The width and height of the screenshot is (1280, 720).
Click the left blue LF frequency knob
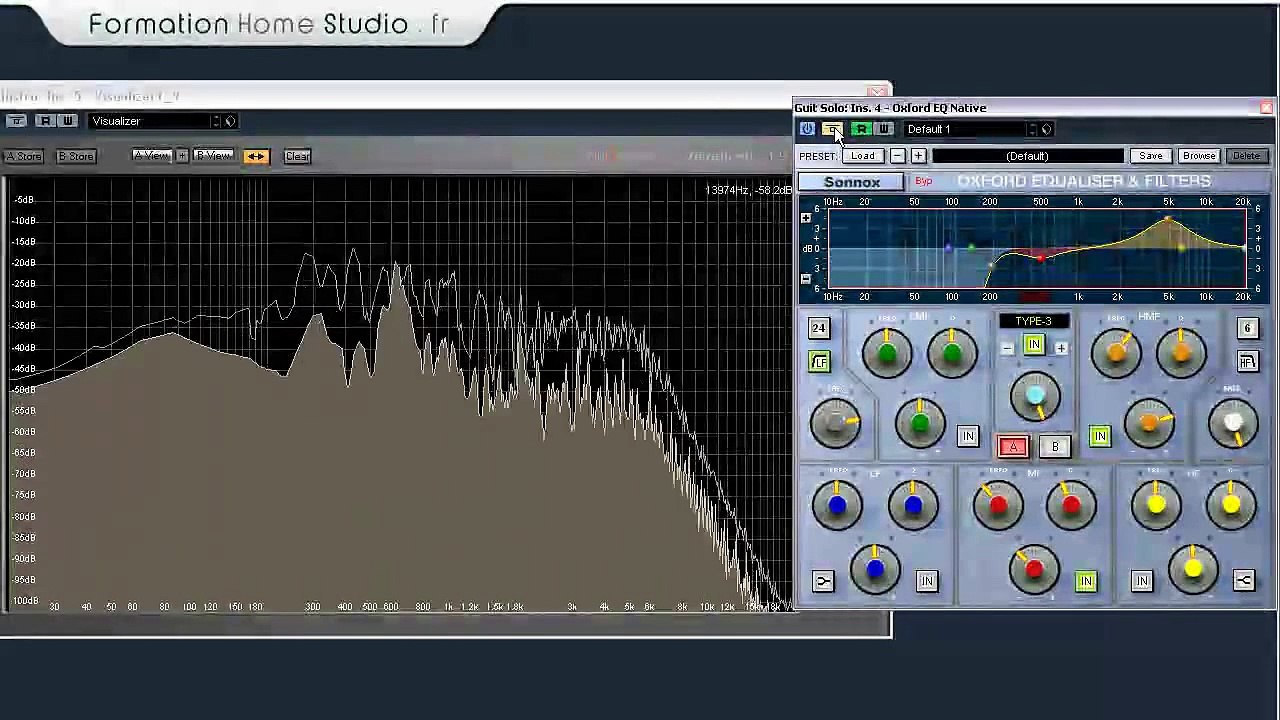[837, 506]
